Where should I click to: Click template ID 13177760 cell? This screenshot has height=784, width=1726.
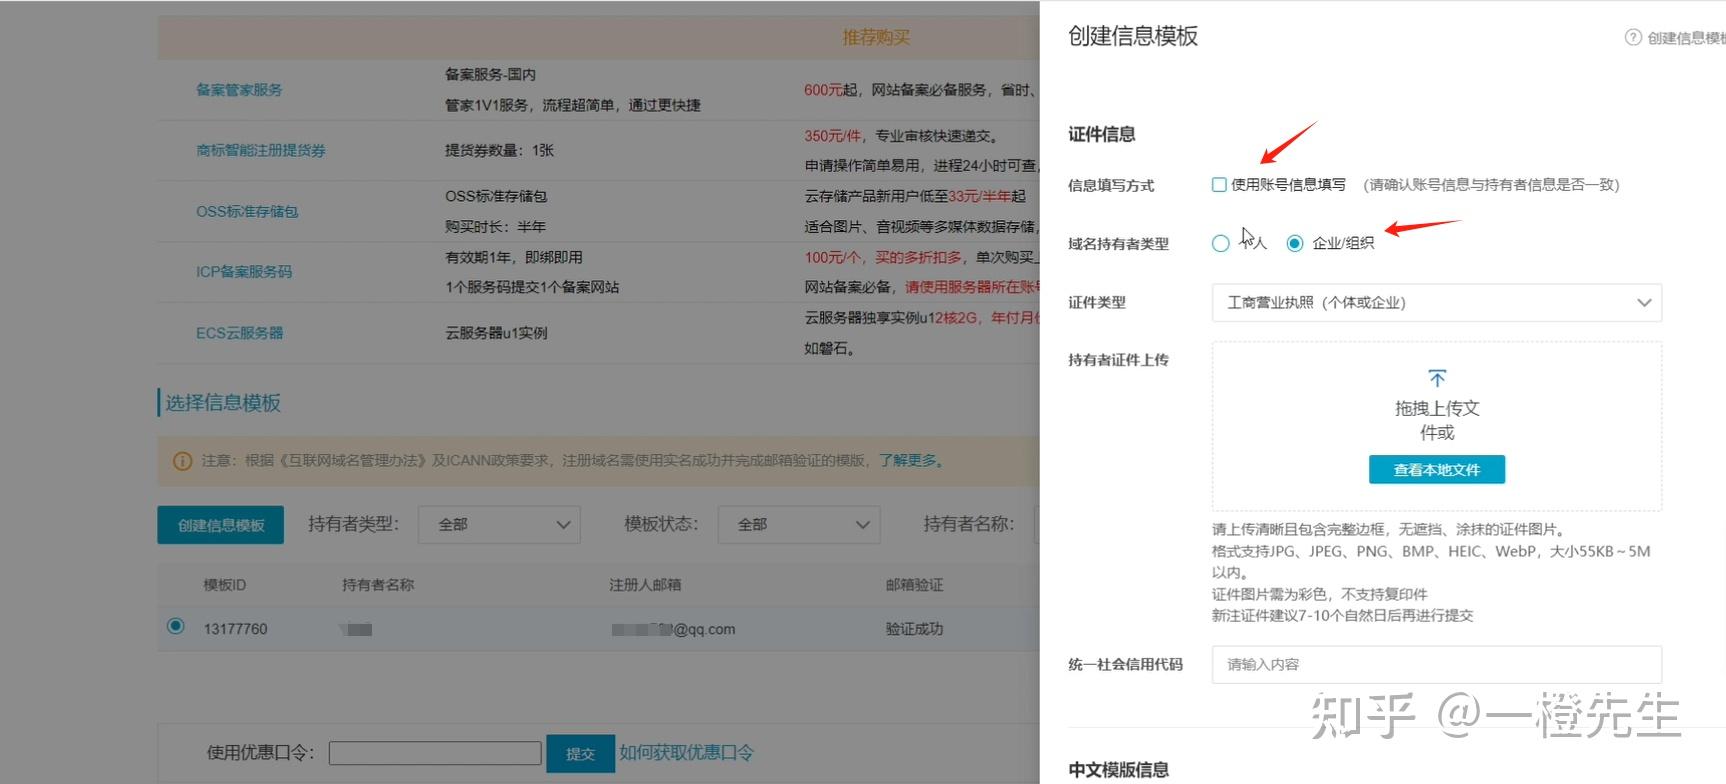tap(236, 629)
